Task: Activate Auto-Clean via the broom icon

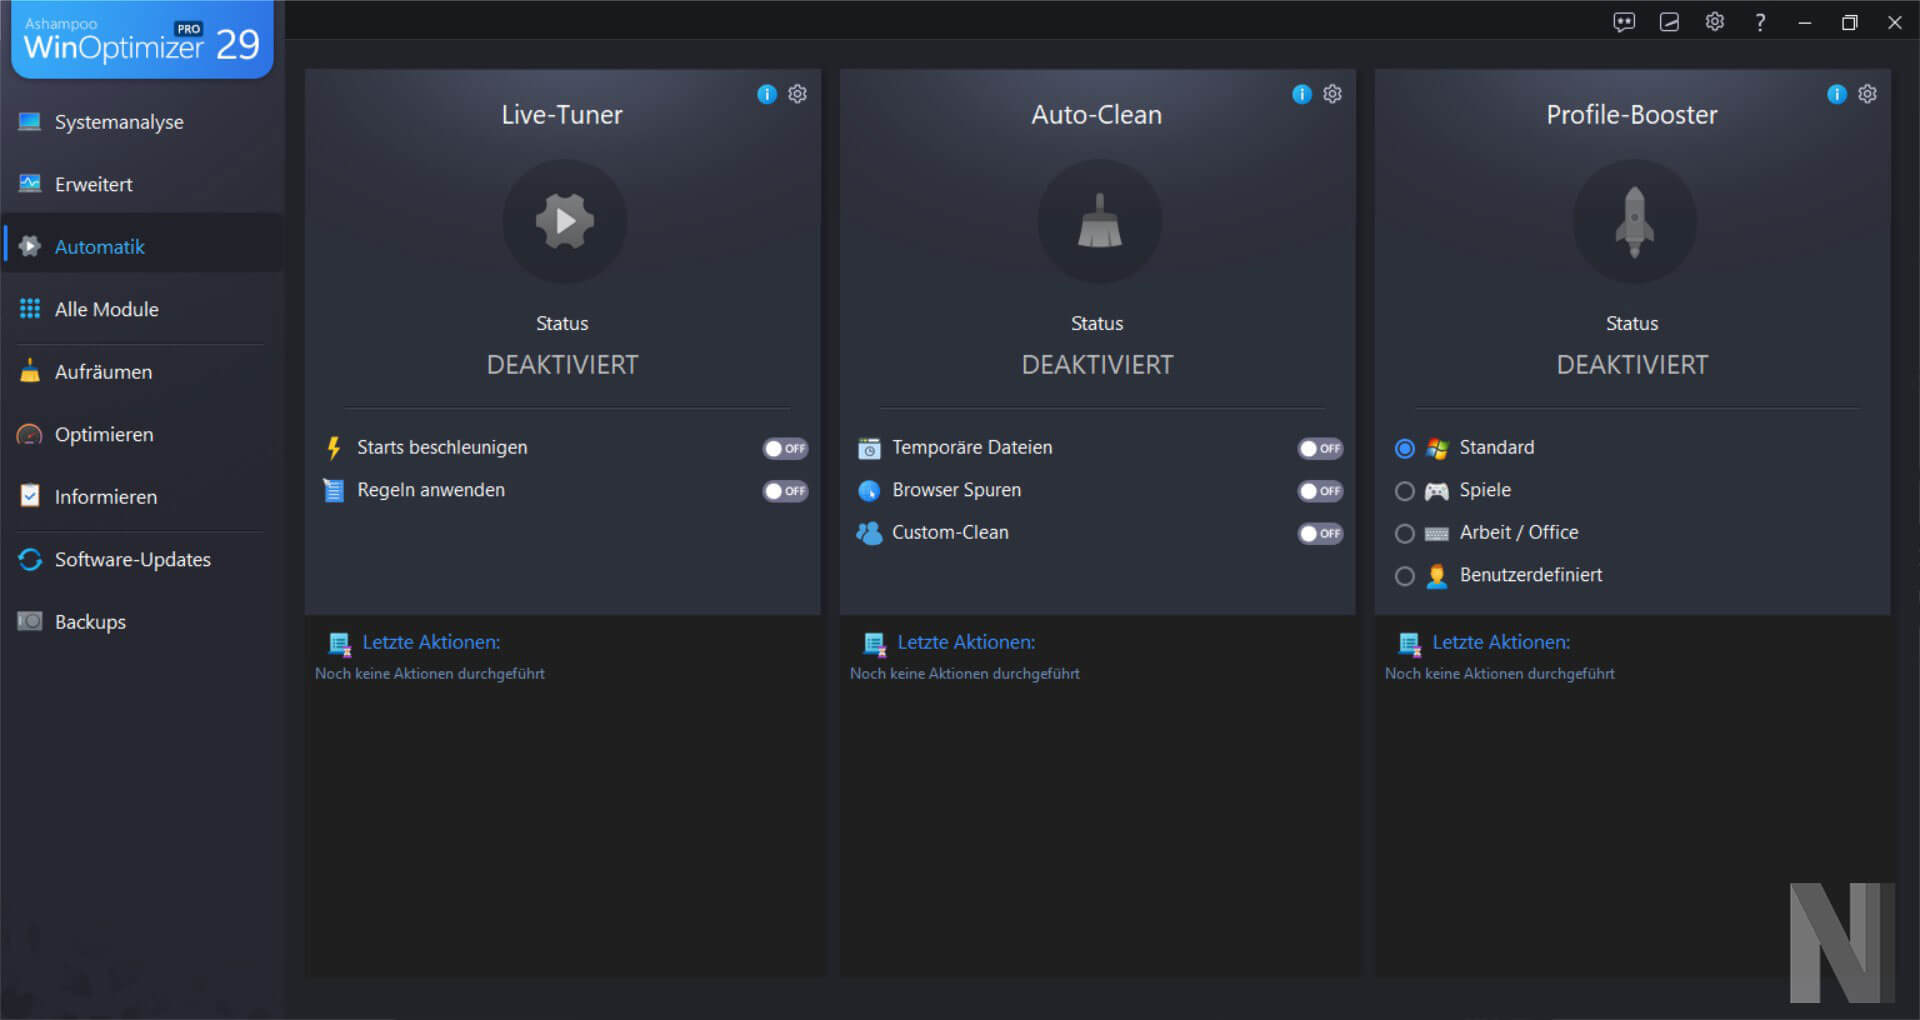Action: pos(1099,221)
